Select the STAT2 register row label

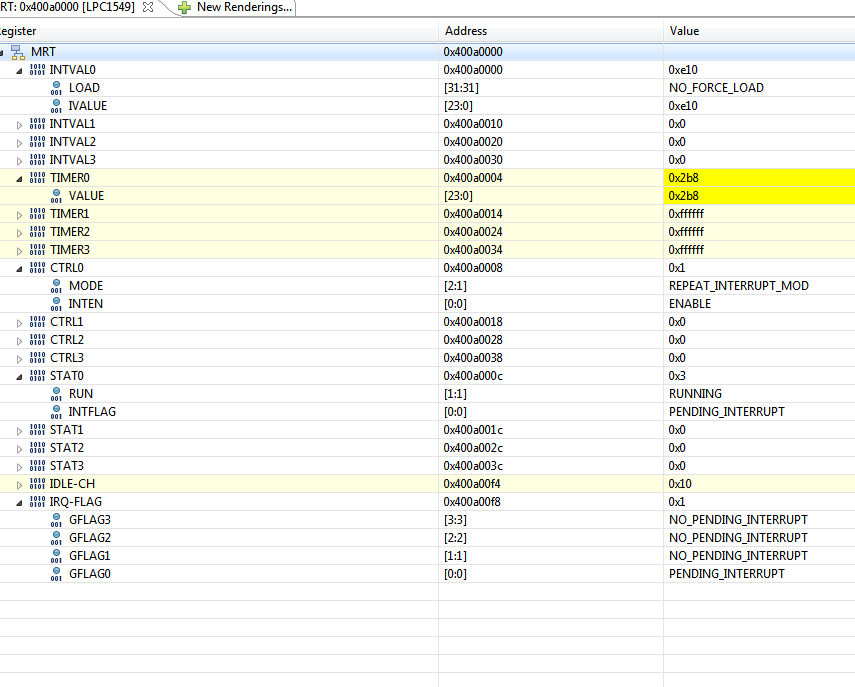(x=67, y=448)
